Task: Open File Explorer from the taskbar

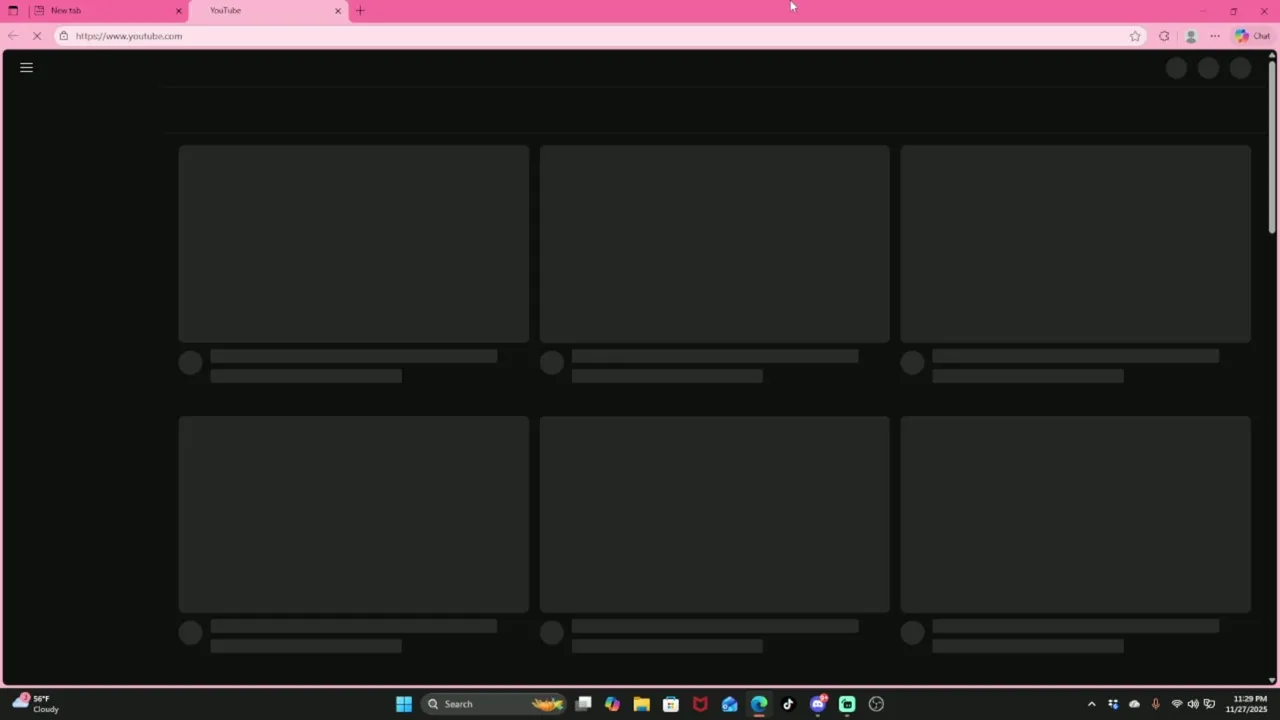Action: (641, 704)
